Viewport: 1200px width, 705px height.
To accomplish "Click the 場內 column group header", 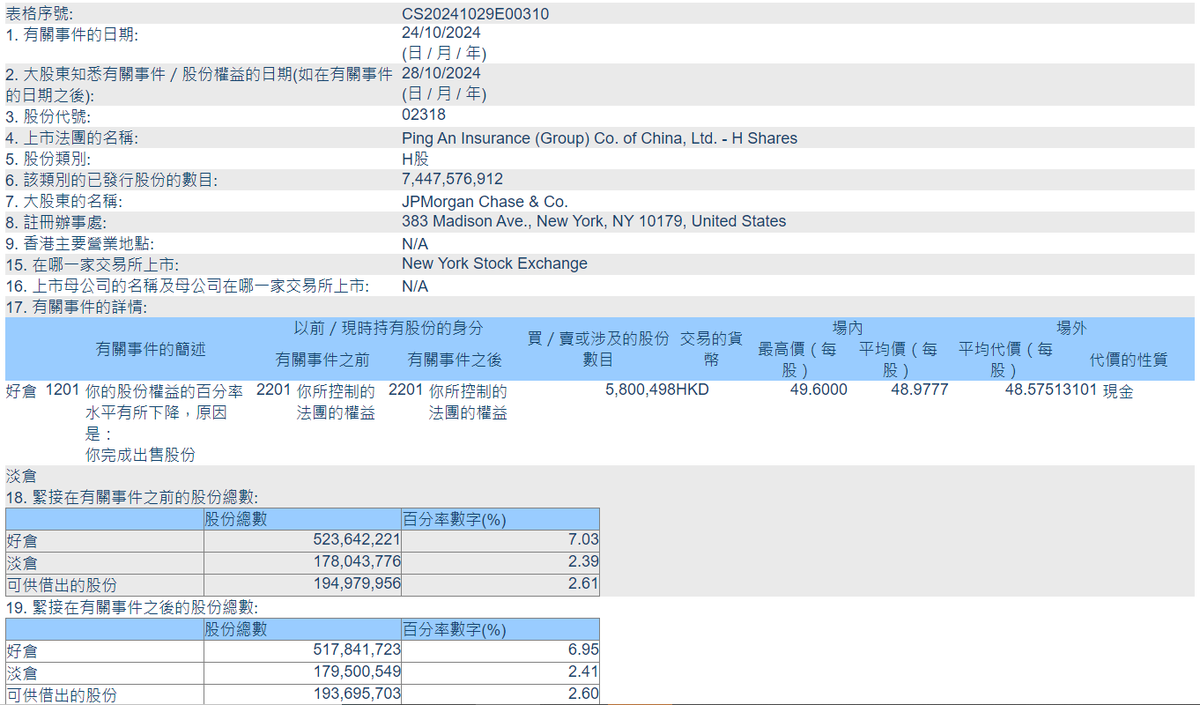I will (x=847, y=327).
